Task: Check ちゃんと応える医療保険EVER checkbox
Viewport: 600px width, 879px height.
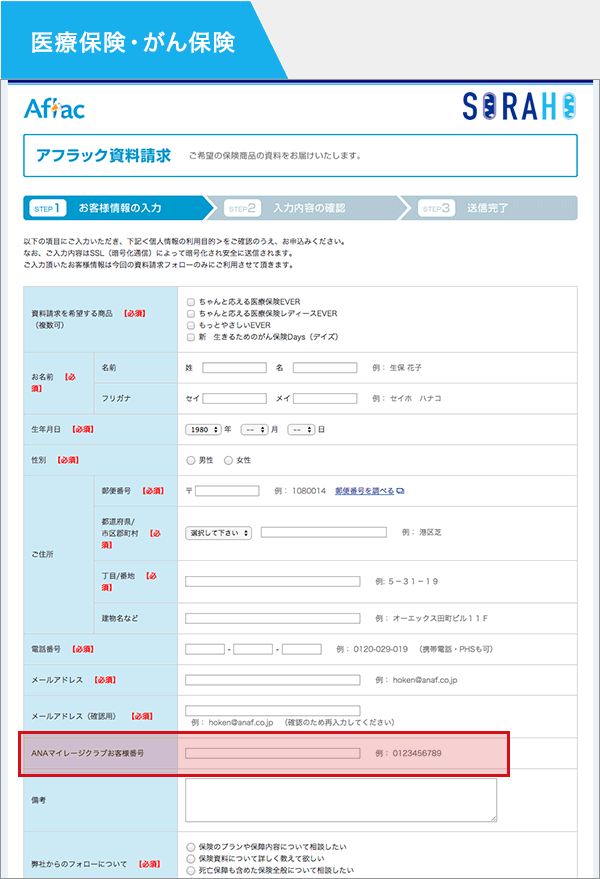Action: tap(191, 302)
